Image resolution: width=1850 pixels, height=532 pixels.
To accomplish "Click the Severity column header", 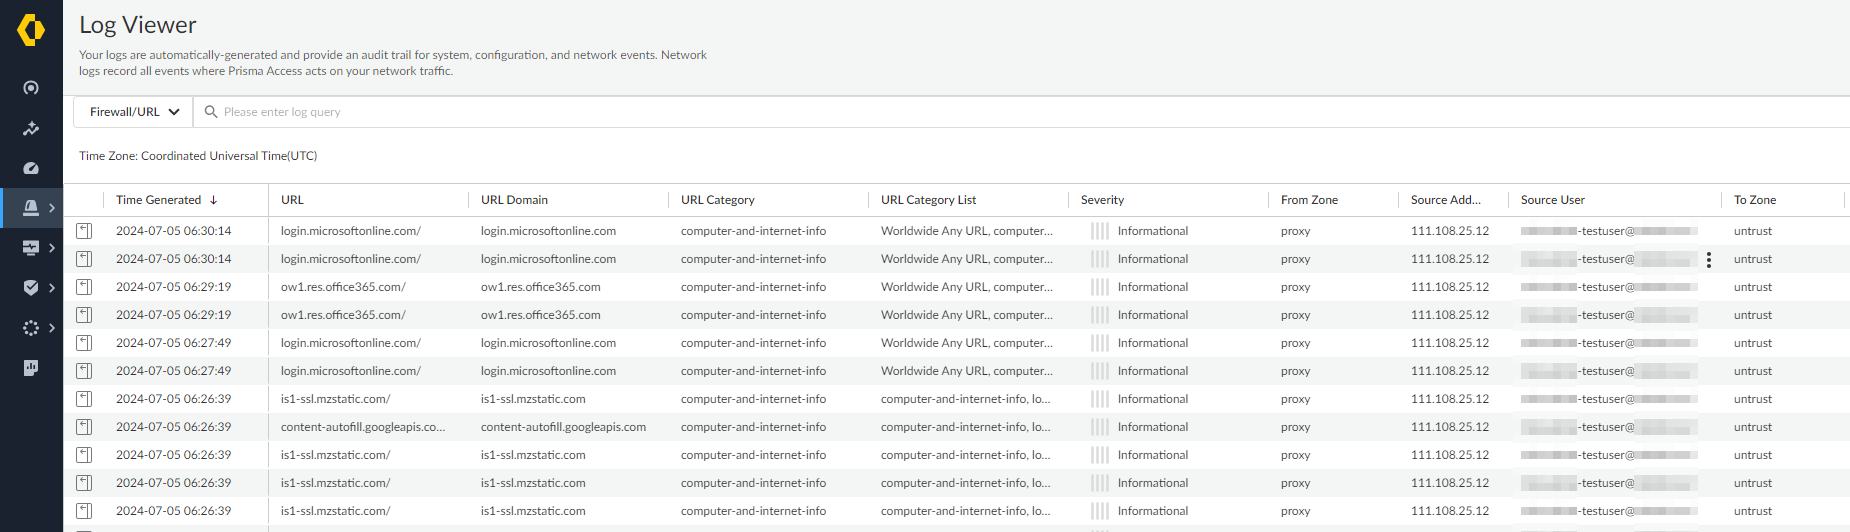I will (x=1102, y=200).
